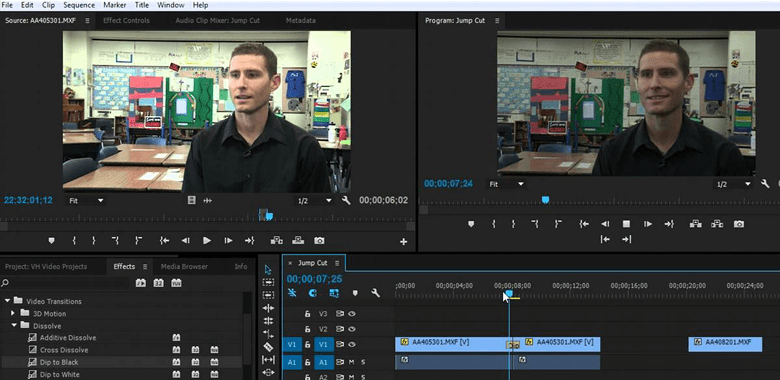This screenshot has width=780, height=380.
Task: Open the Source monitor button editor plus
Action: click(x=403, y=242)
